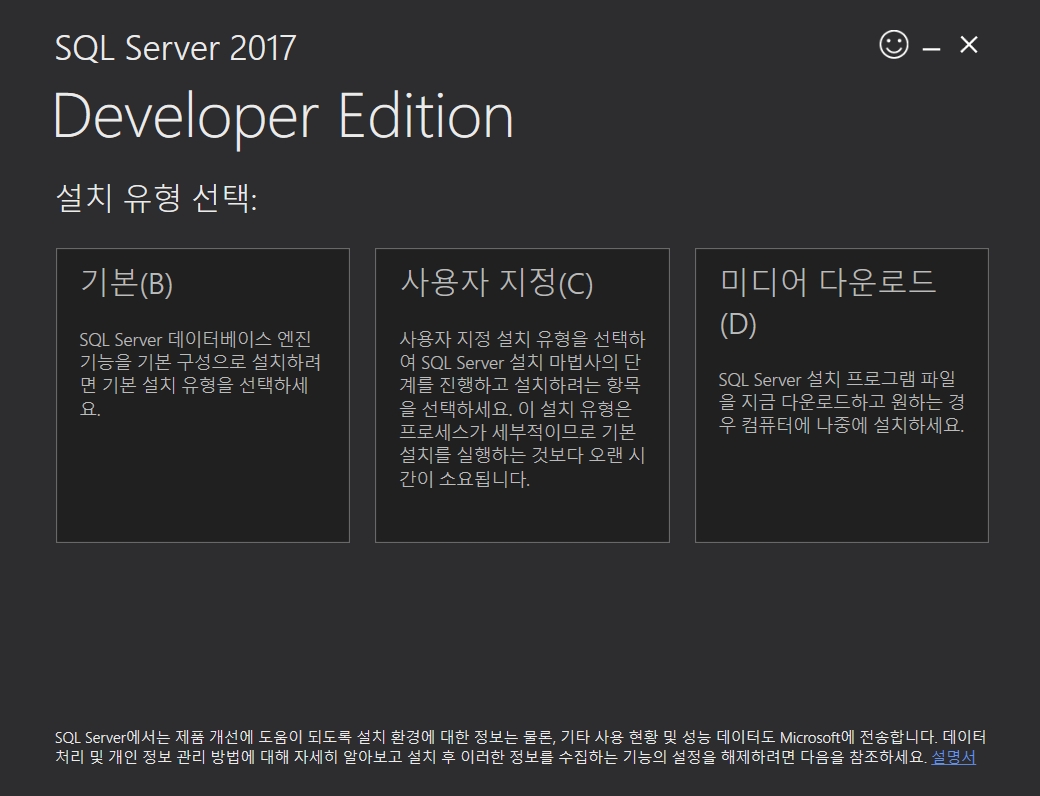Click the smiley feedback icon
The image size is (1040, 796).
click(893, 44)
